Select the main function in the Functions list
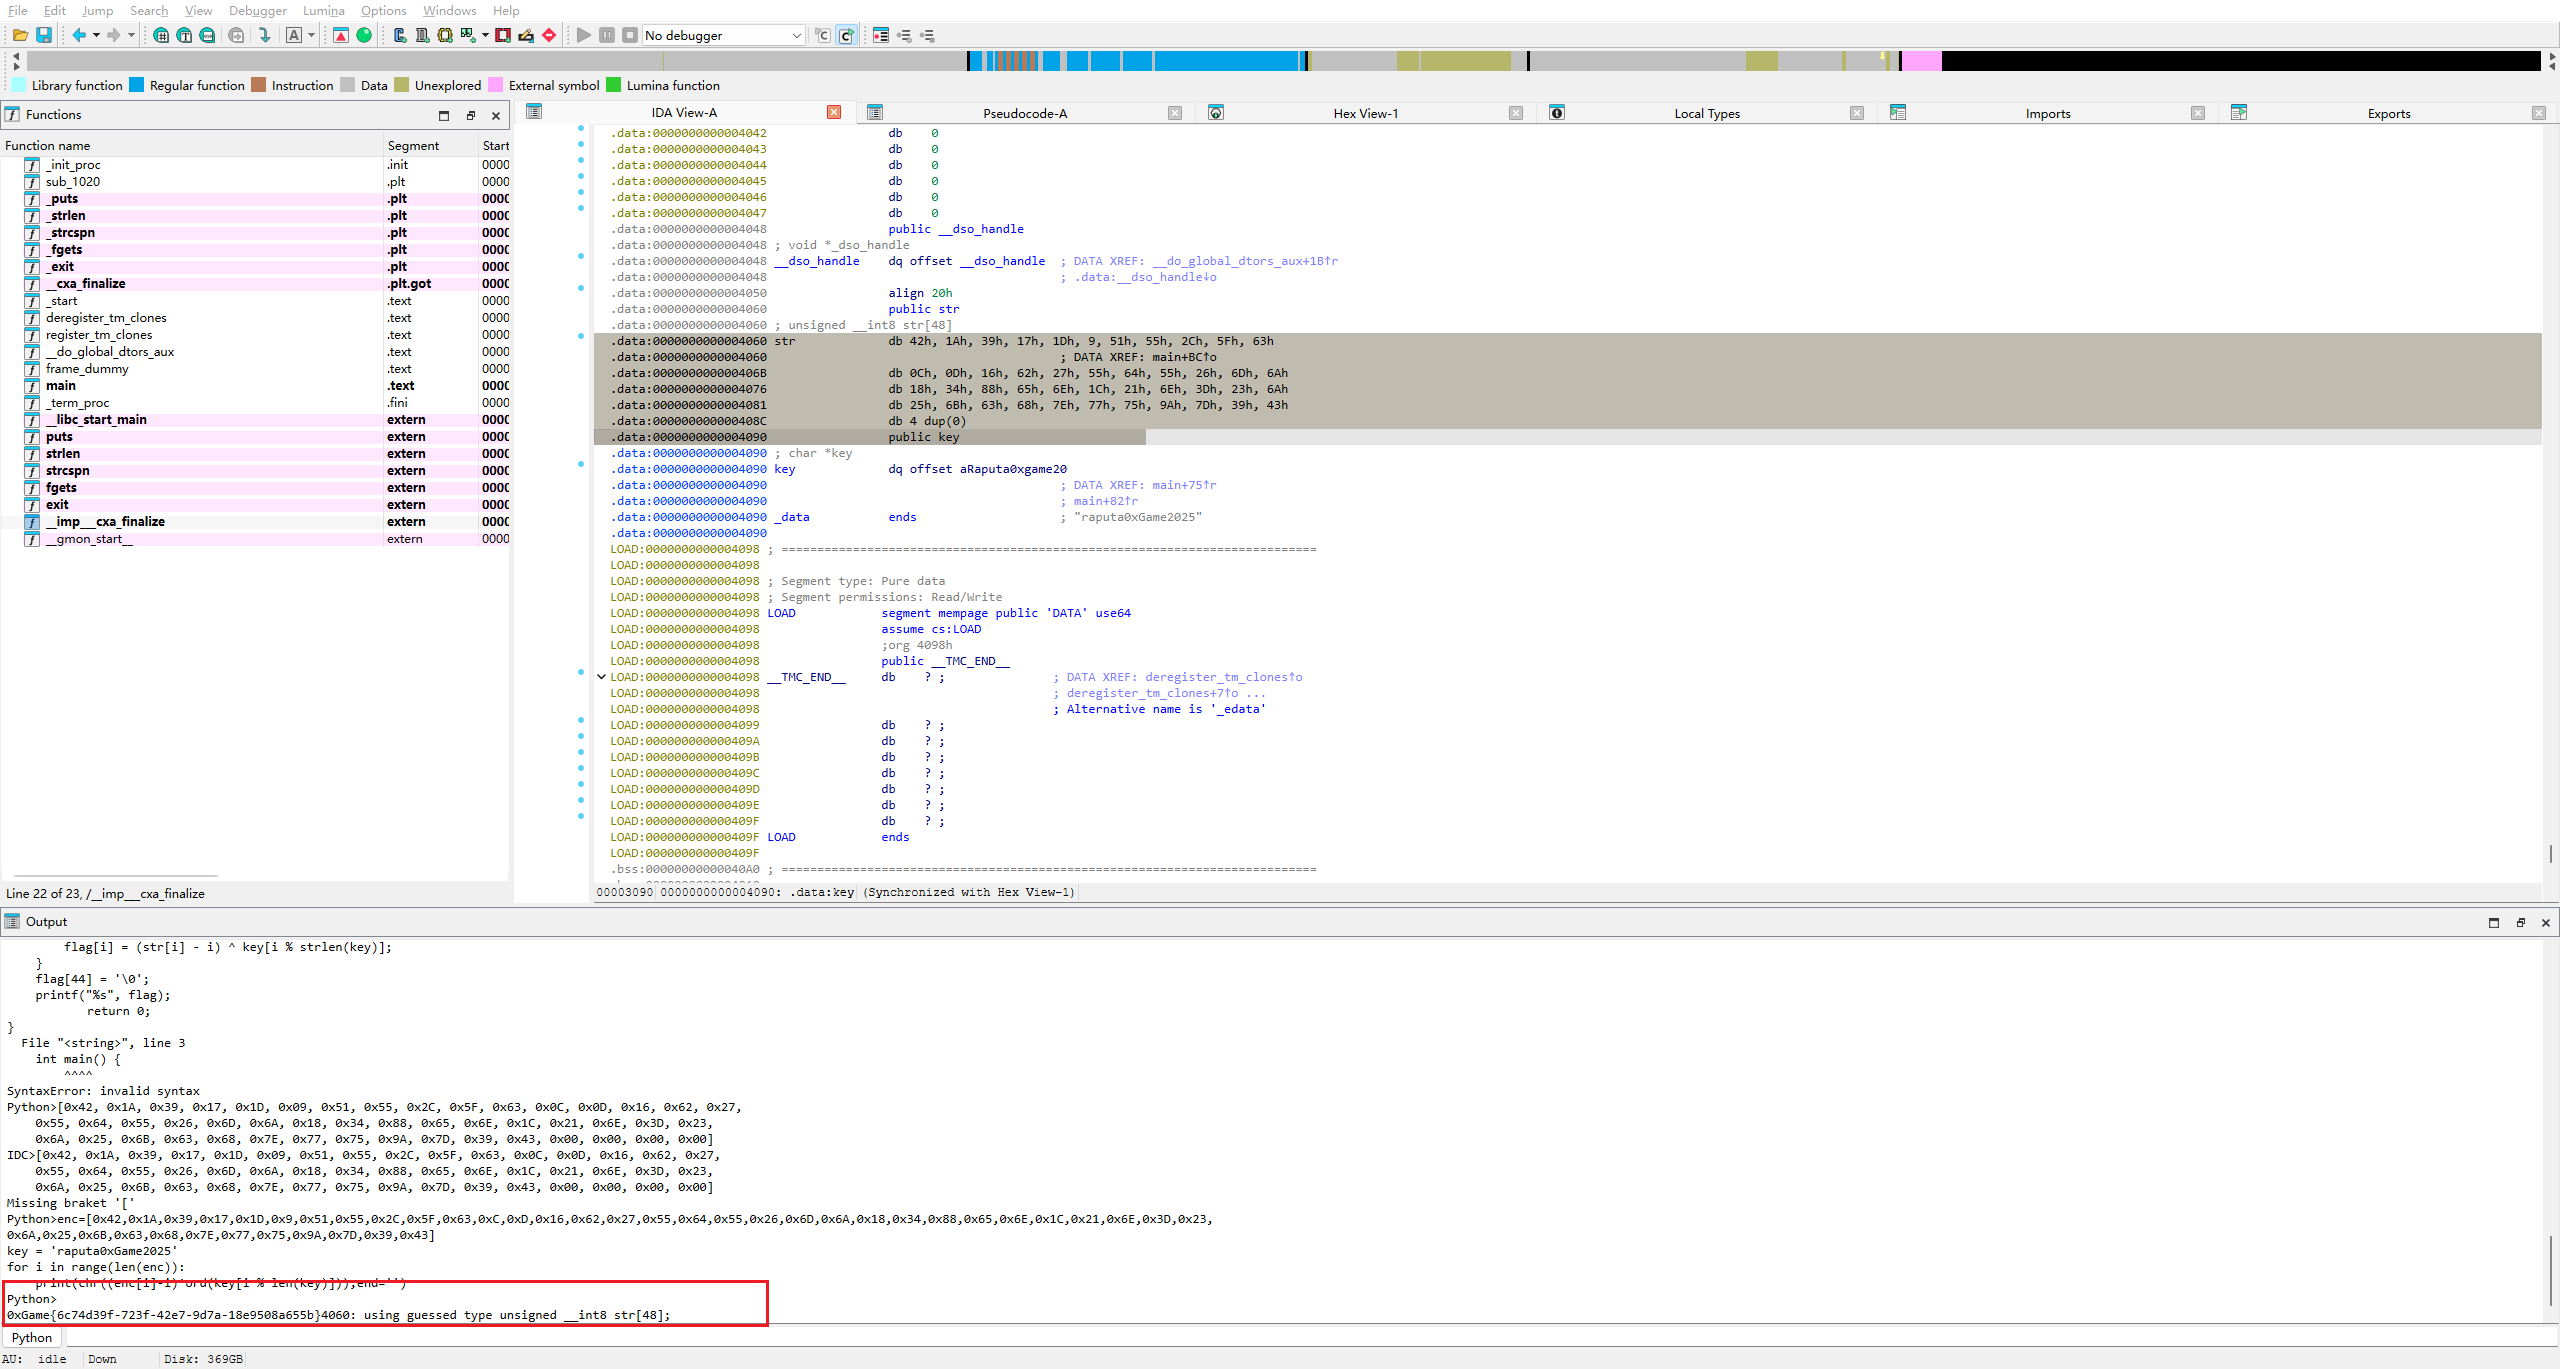Image resolution: width=2560 pixels, height=1369 pixels. point(61,385)
